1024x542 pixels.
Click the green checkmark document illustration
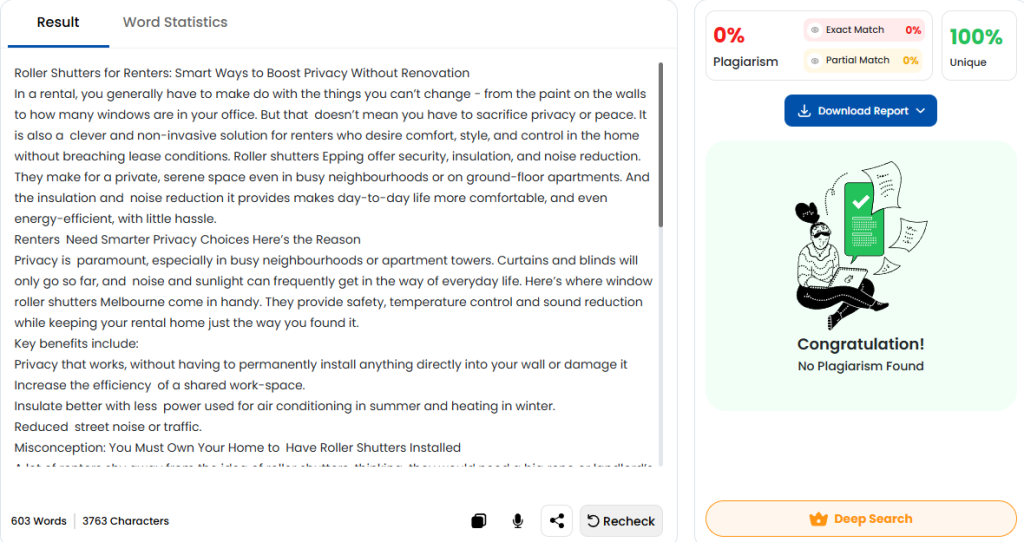tap(859, 215)
